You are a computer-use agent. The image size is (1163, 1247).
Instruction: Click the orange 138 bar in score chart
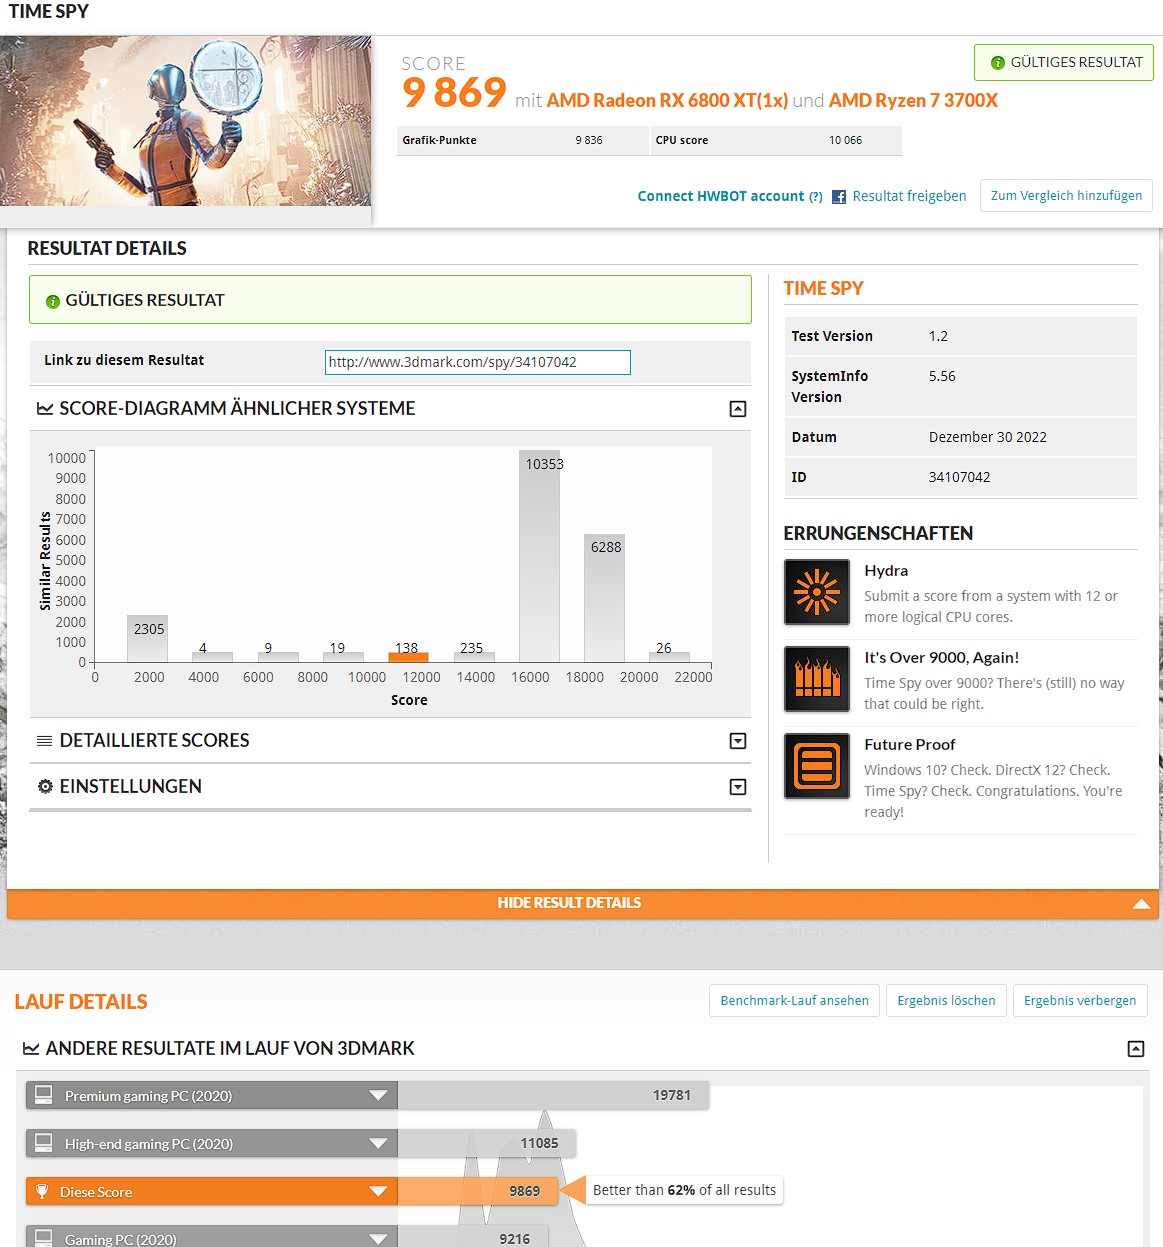click(408, 657)
